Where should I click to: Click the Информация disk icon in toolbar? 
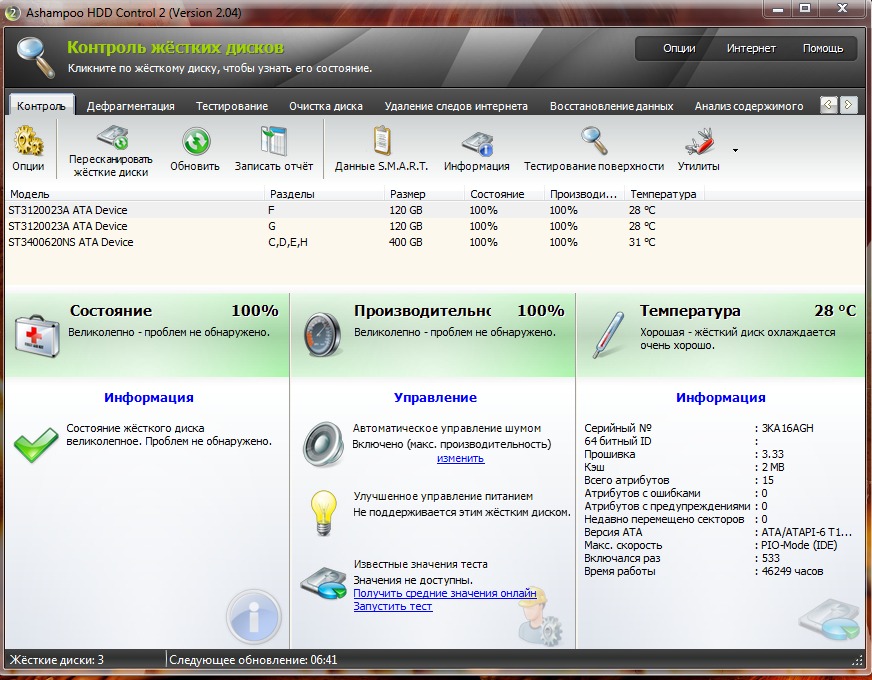(477, 143)
